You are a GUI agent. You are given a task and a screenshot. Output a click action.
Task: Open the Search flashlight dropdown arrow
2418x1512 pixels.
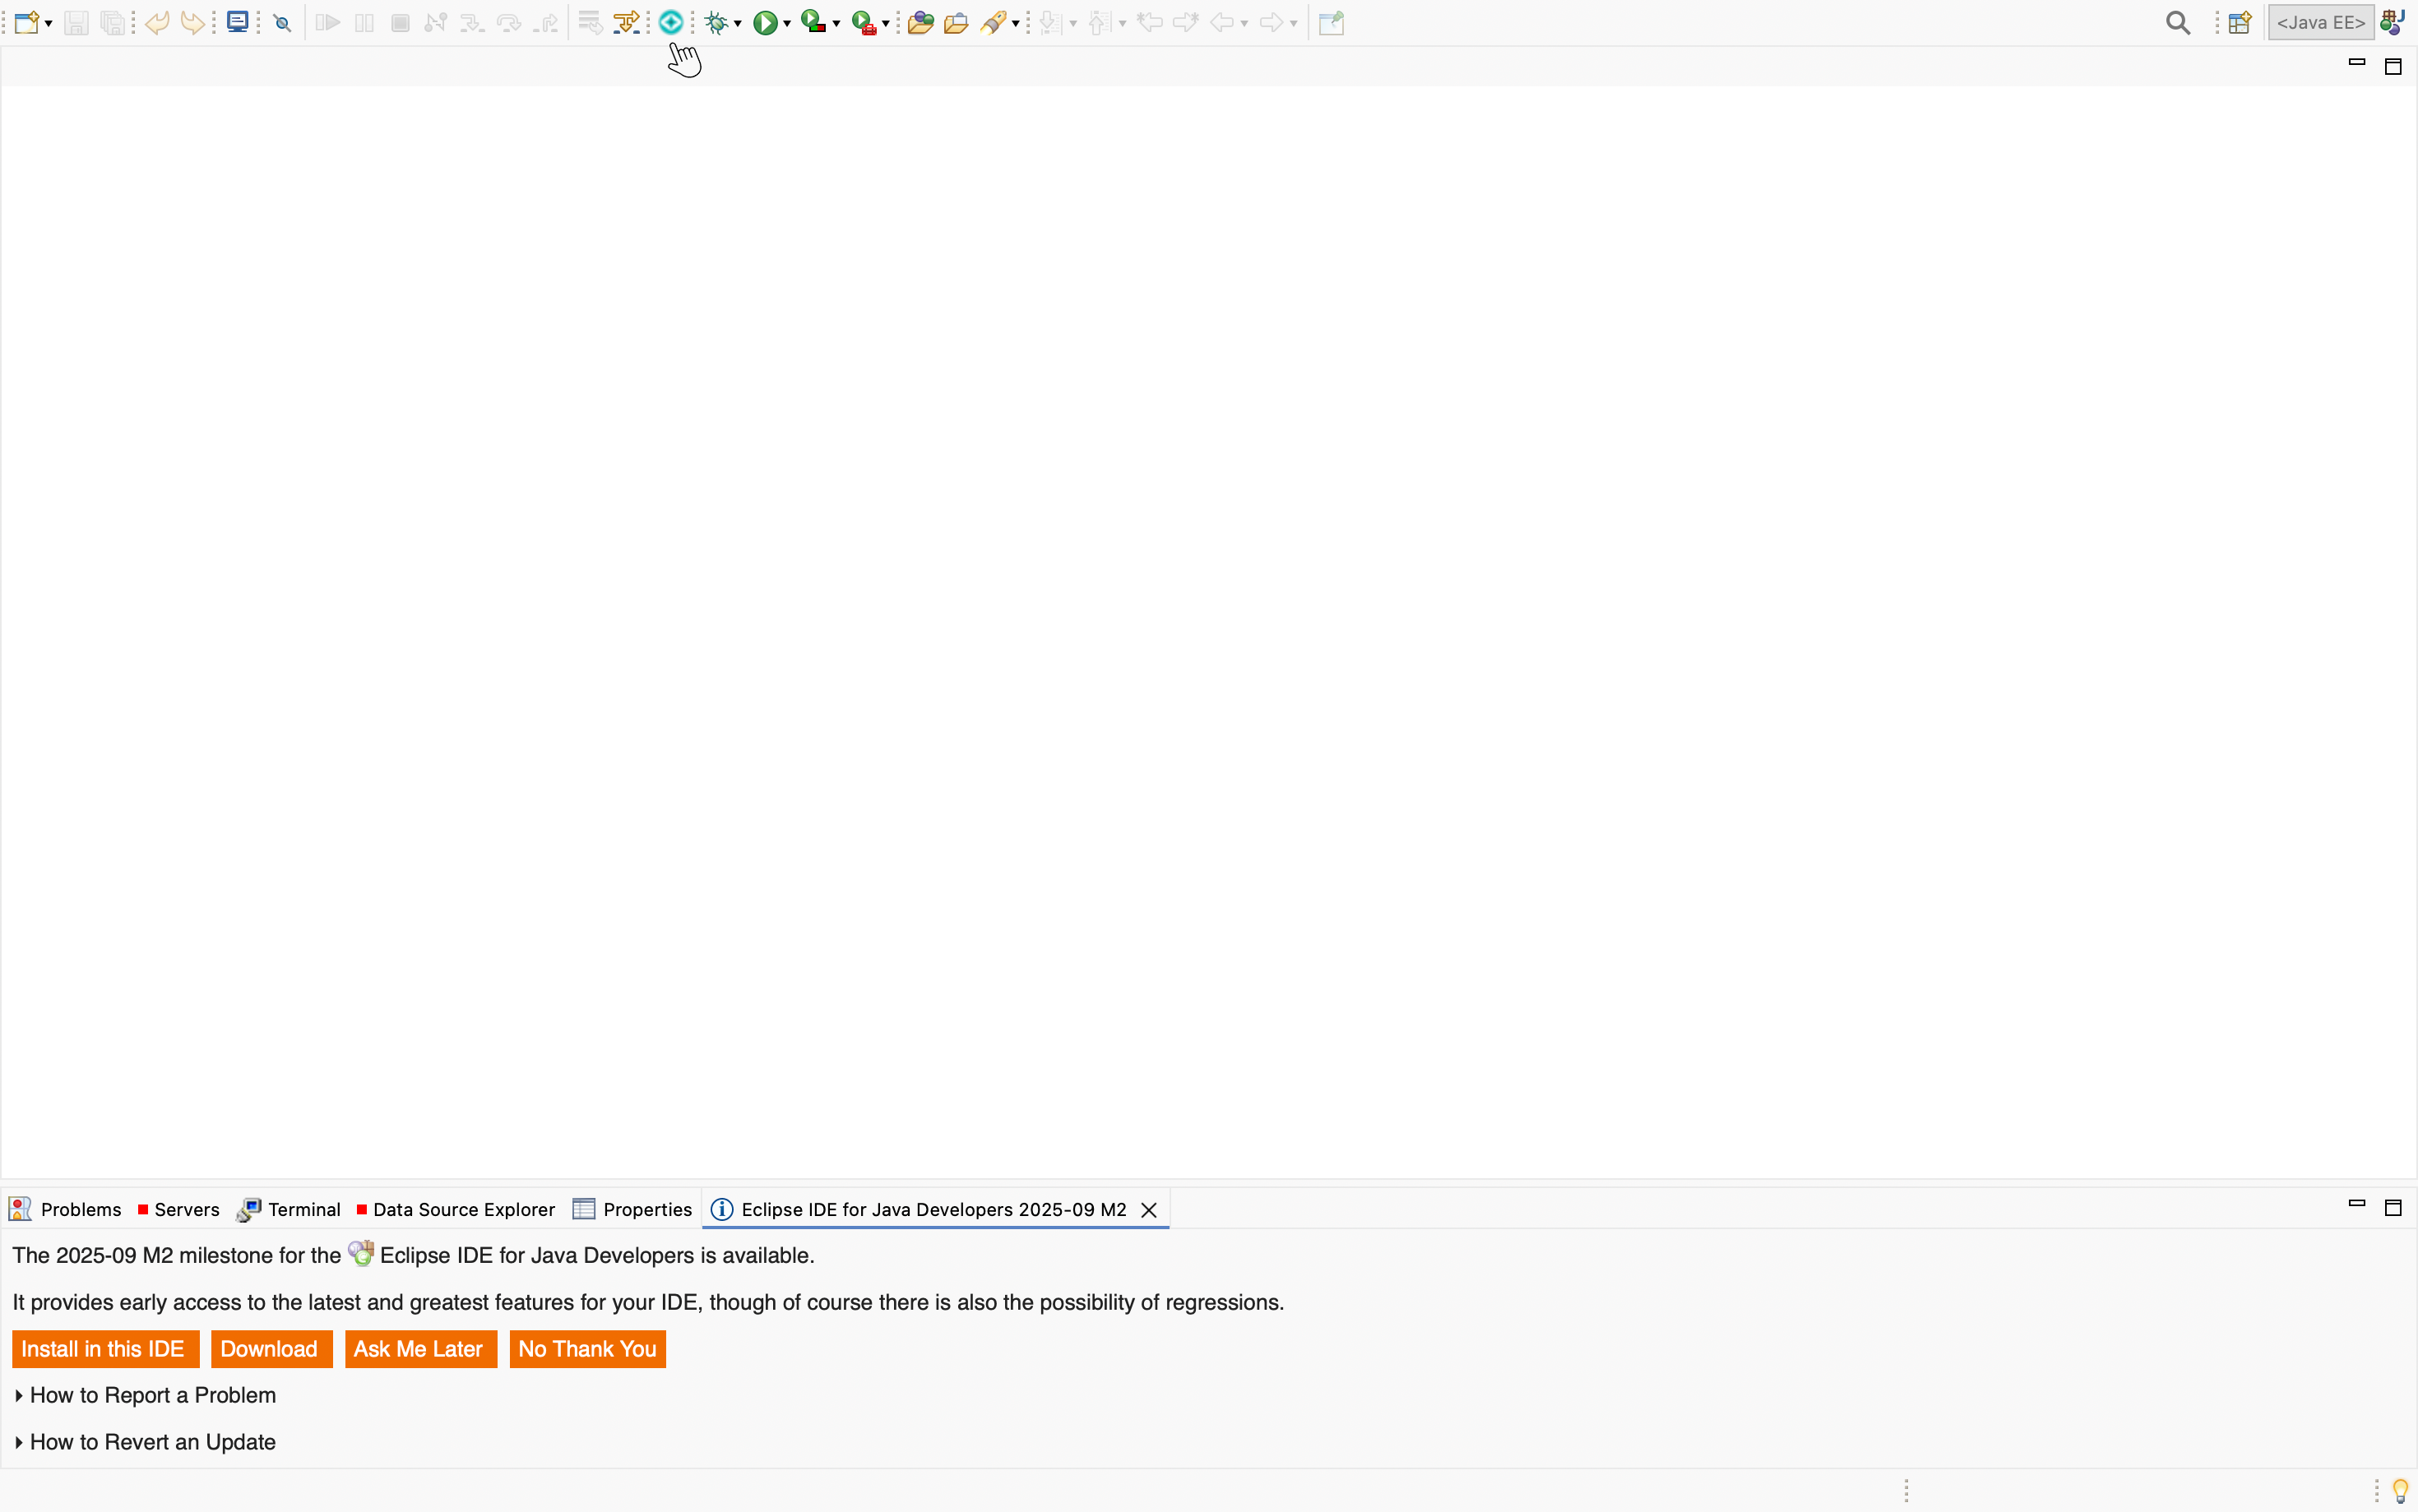point(1015,23)
